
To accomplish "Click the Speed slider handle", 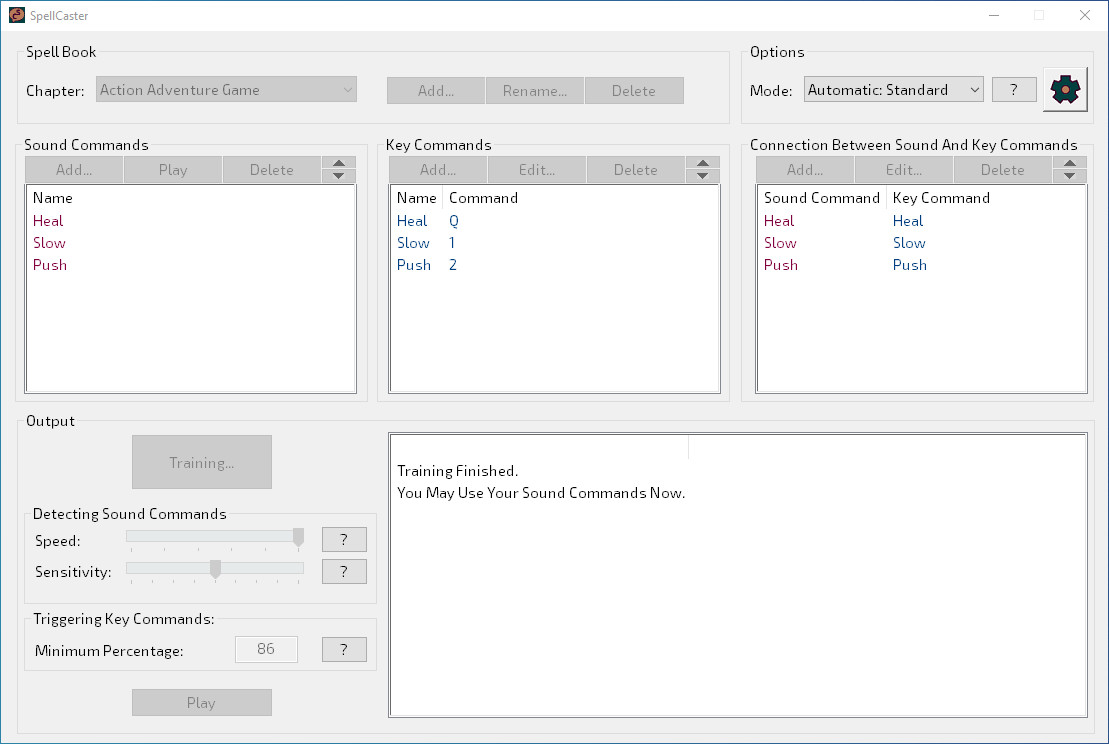I will click(298, 538).
